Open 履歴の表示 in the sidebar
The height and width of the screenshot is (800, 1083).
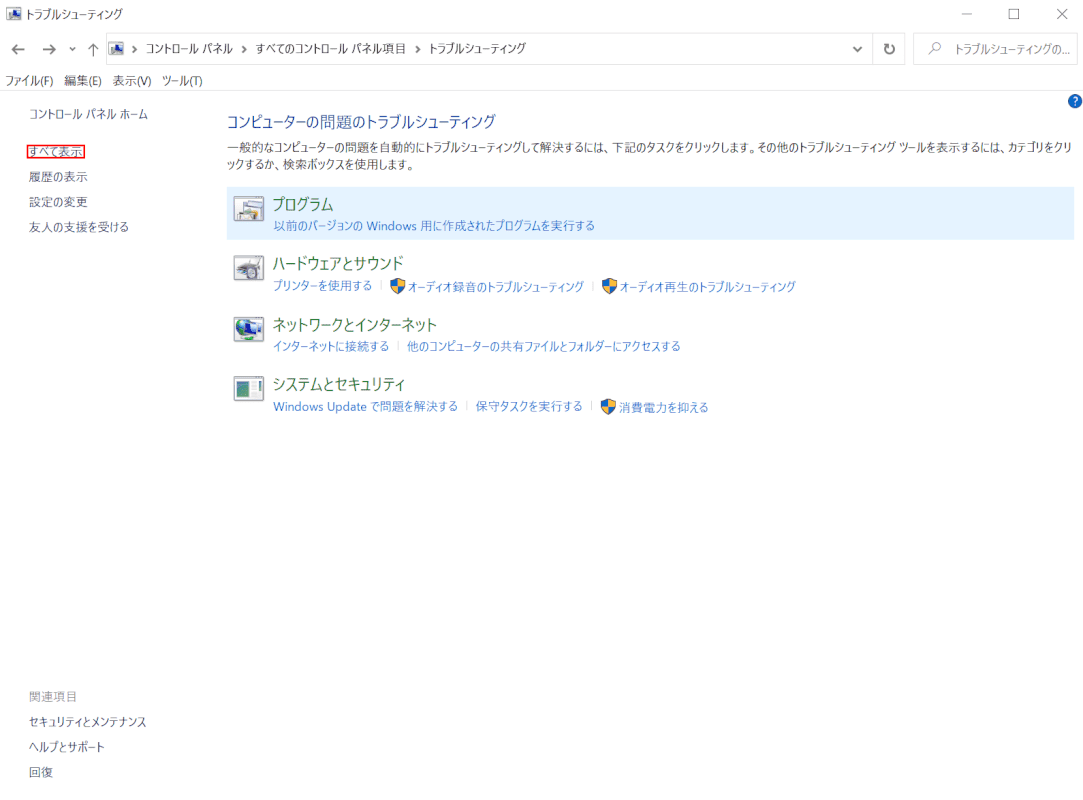click(x=58, y=177)
